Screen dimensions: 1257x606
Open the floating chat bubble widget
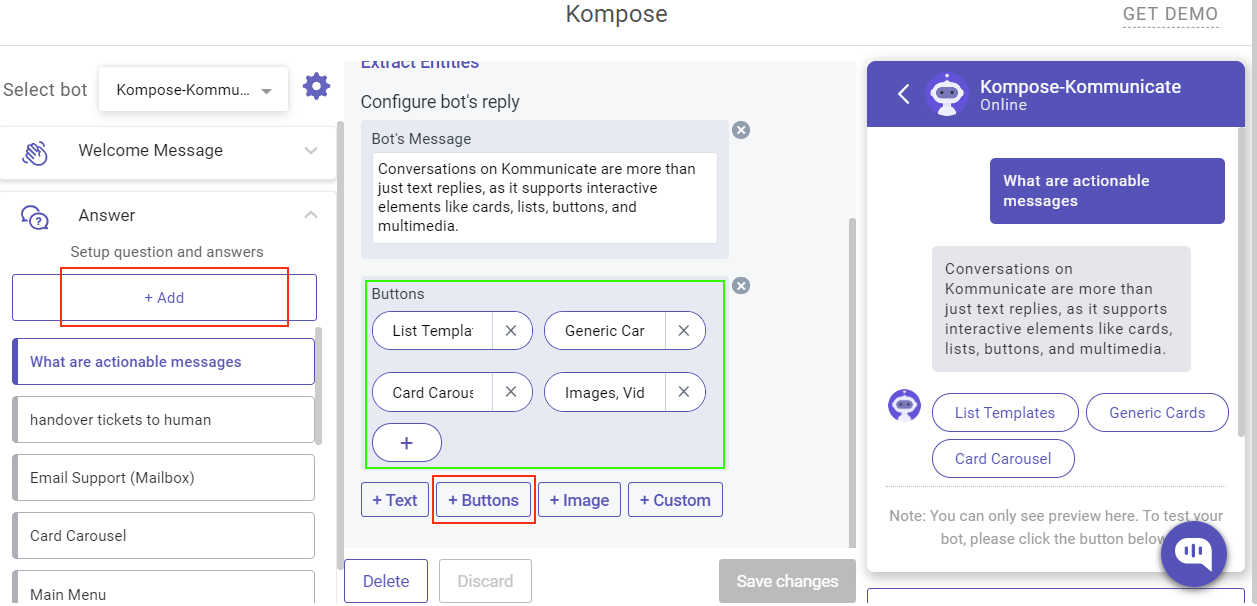point(1193,553)
